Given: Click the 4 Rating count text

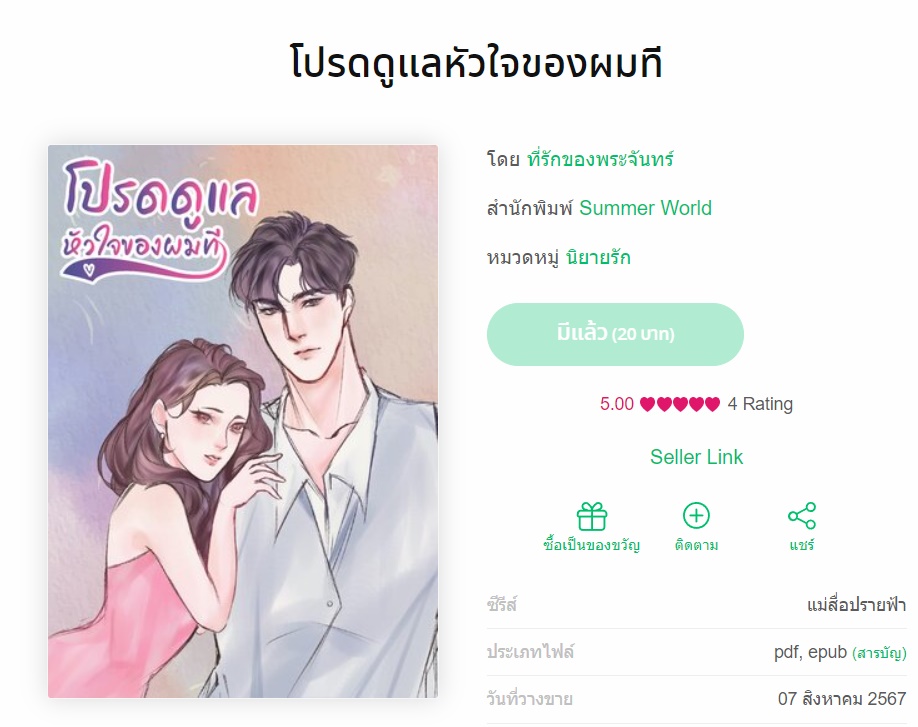Looking at the screenshot, I should click(760, 404).
